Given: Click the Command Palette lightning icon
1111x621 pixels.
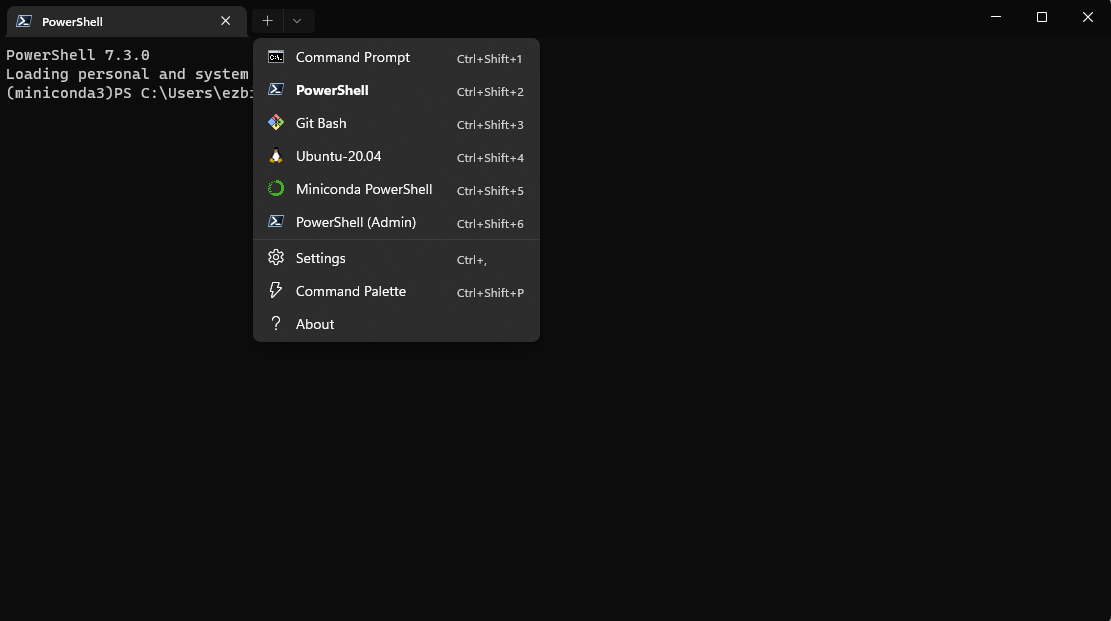Looking at the screenshot, I should [275, 290].
